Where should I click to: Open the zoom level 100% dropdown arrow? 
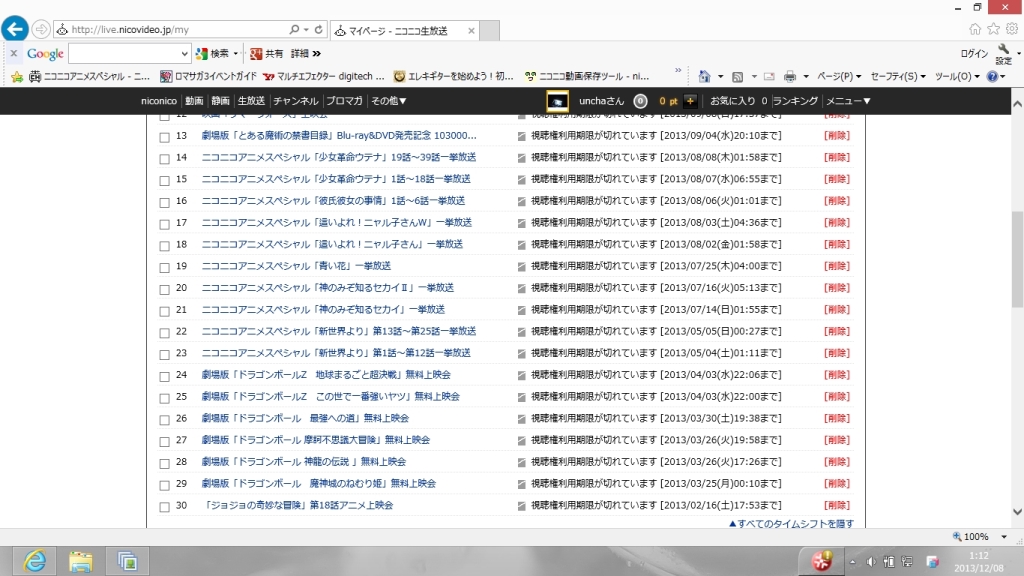tap(1004, 537)
